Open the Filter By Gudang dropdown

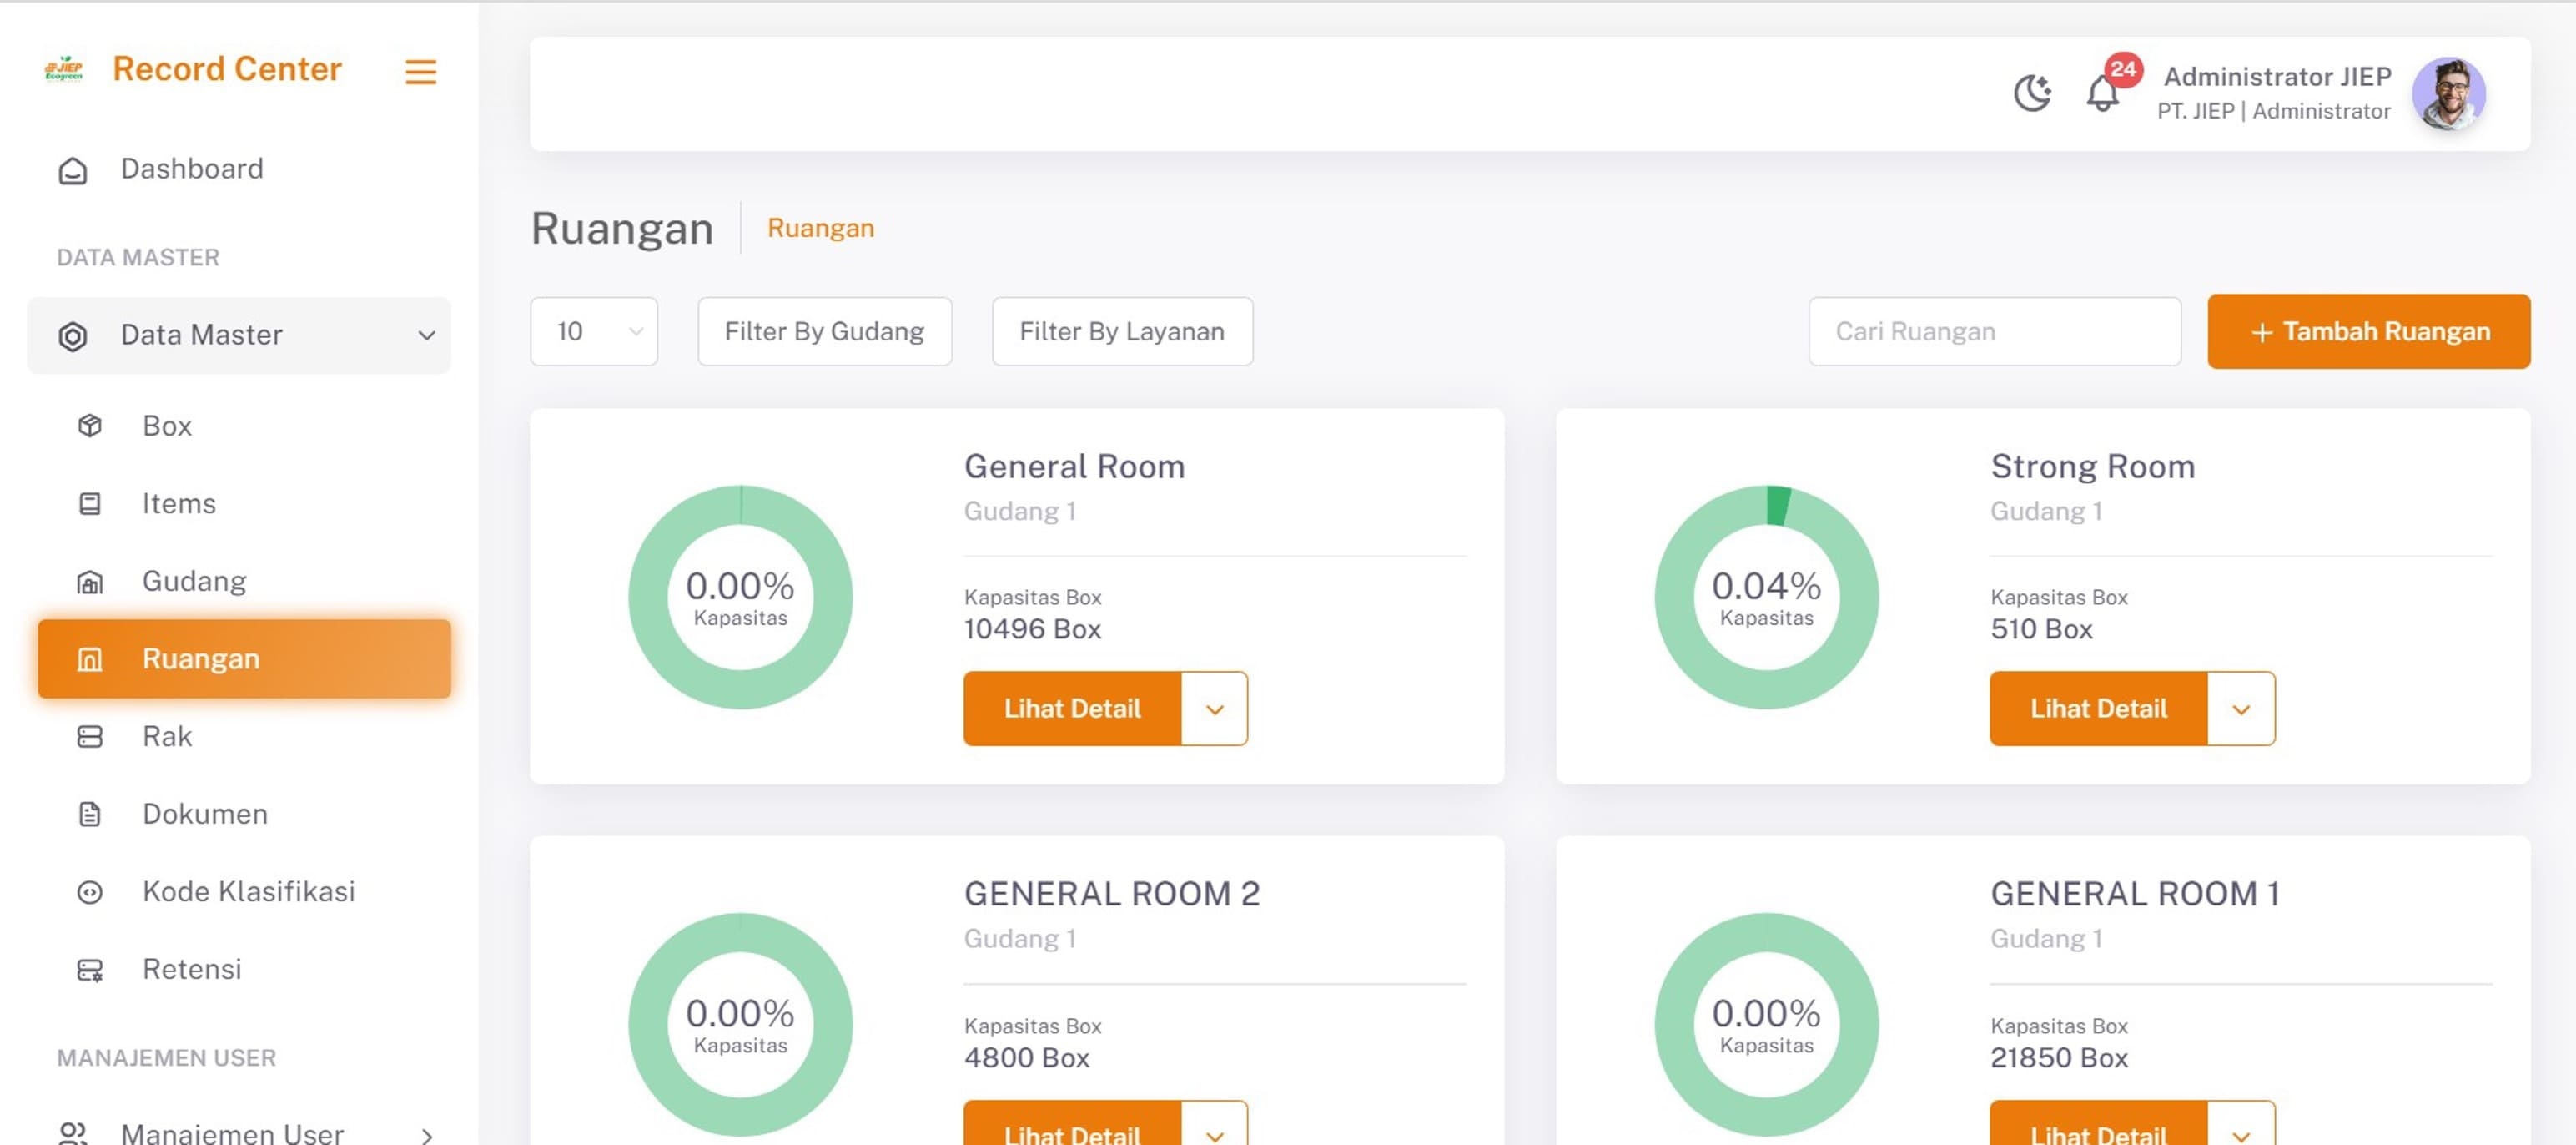(x=824, y=331)
